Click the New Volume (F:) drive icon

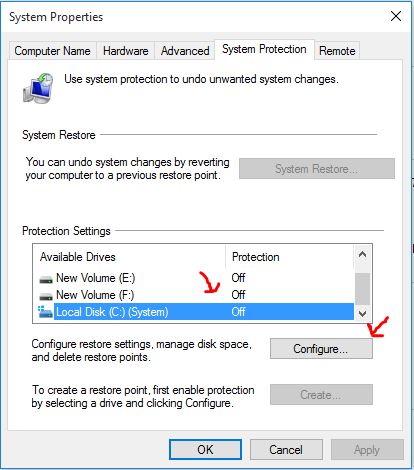tap(46, 296)
